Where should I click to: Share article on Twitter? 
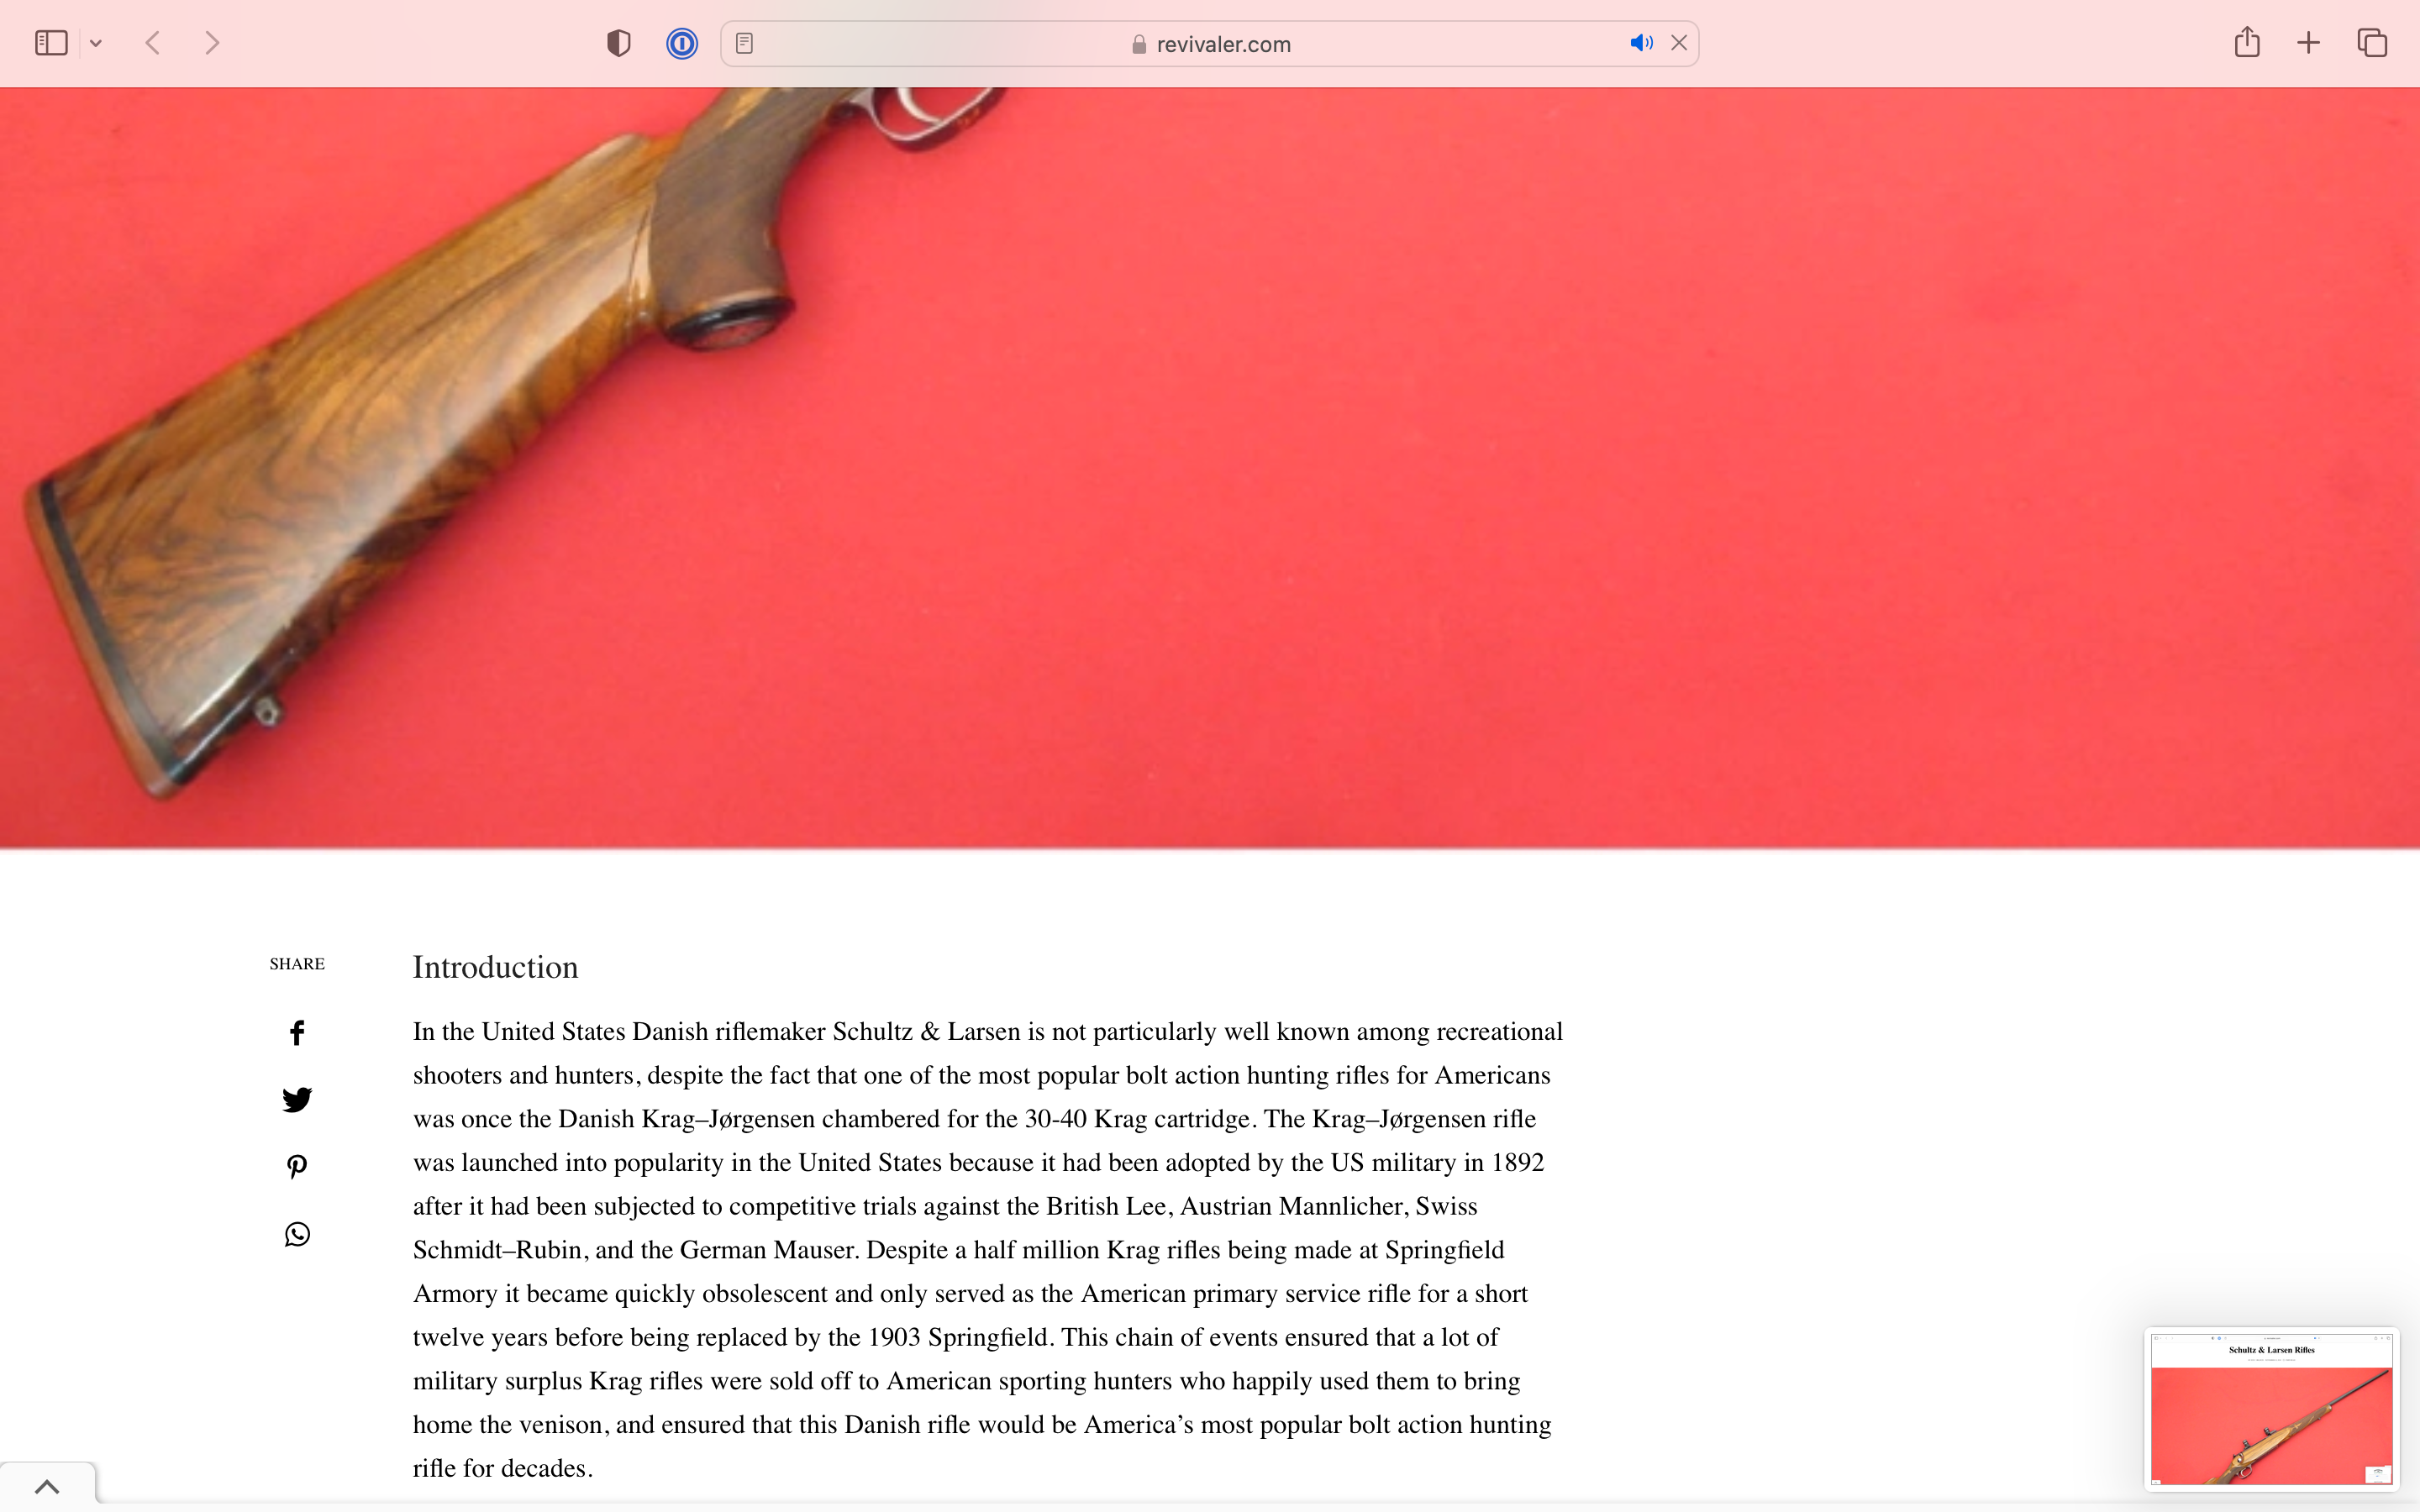[x=297, y=1100]
